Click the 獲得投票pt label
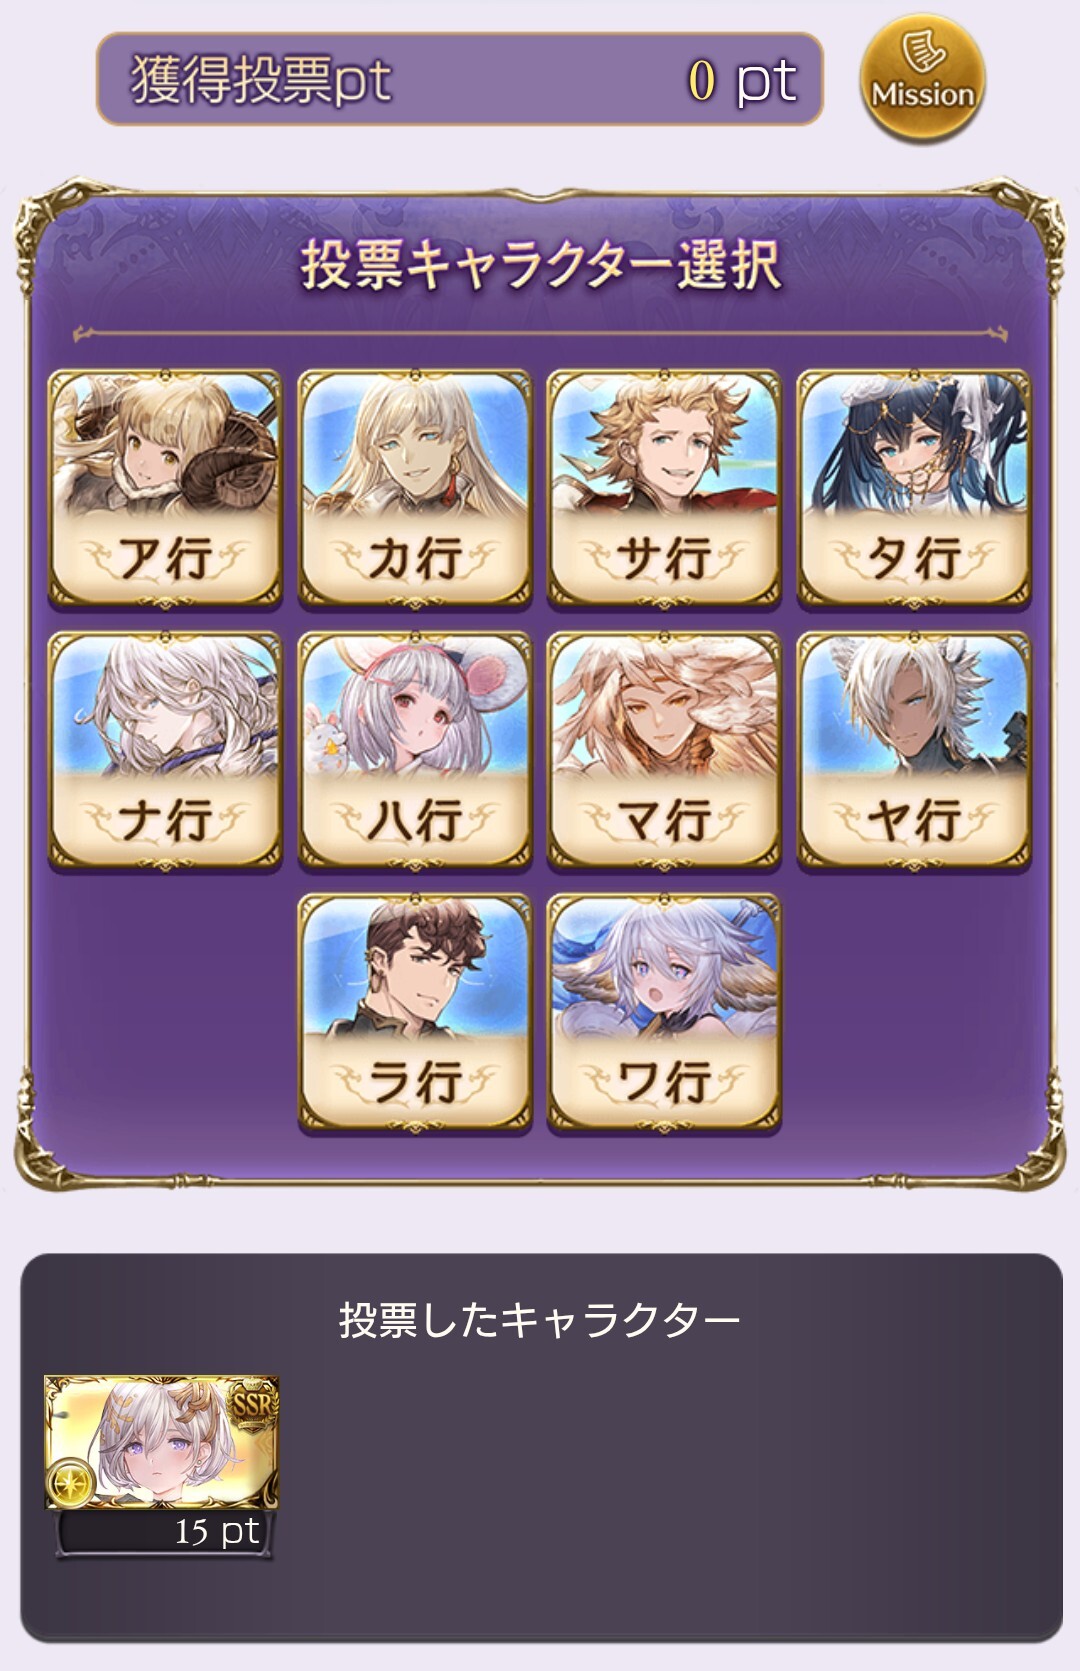 click(261, 80)
